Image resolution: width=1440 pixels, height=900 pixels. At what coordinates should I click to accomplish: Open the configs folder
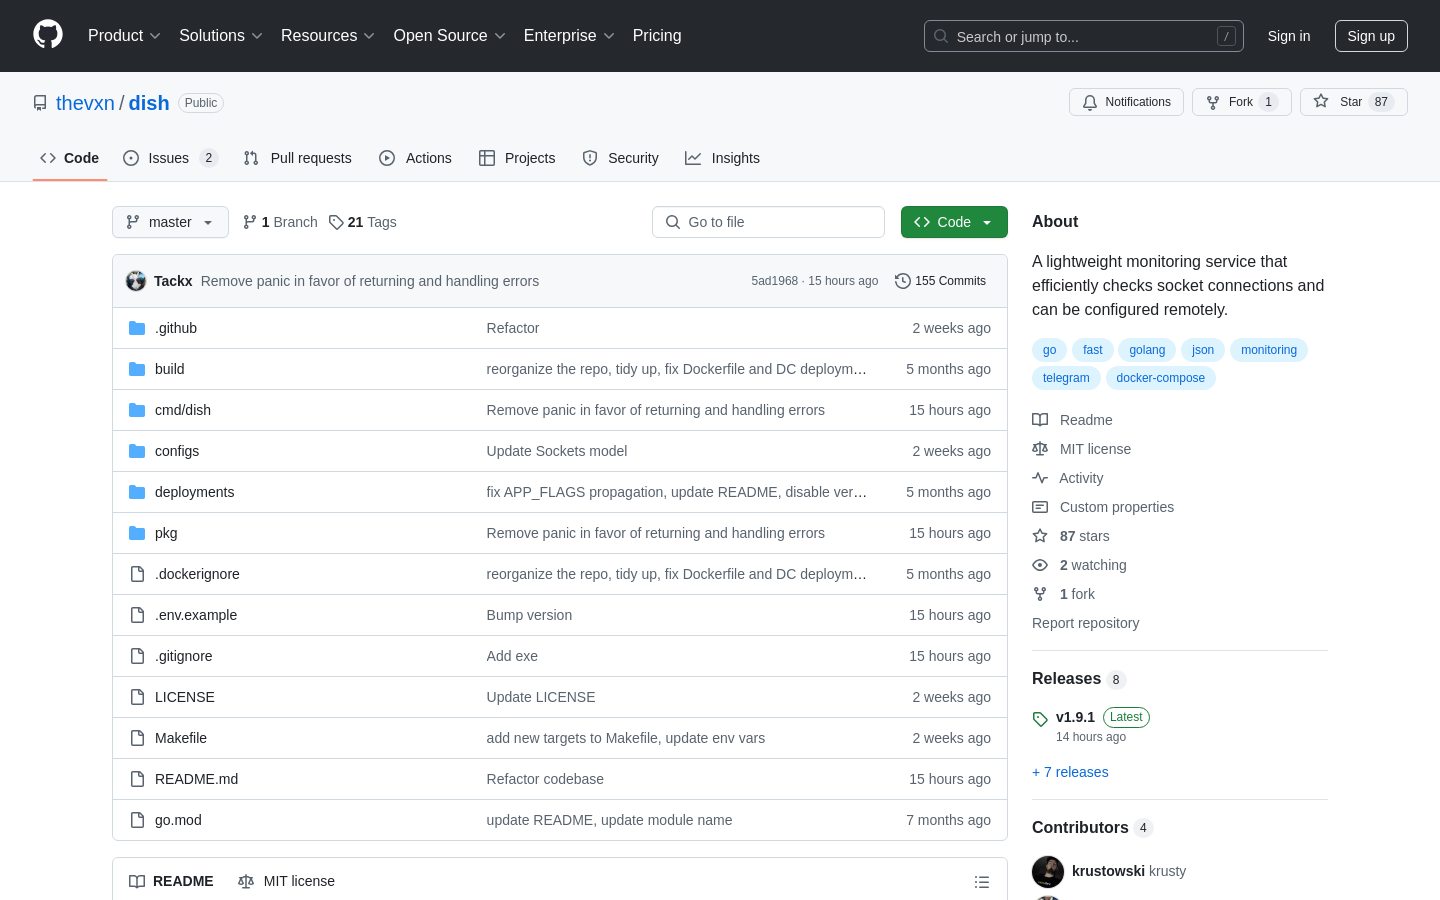177,451
